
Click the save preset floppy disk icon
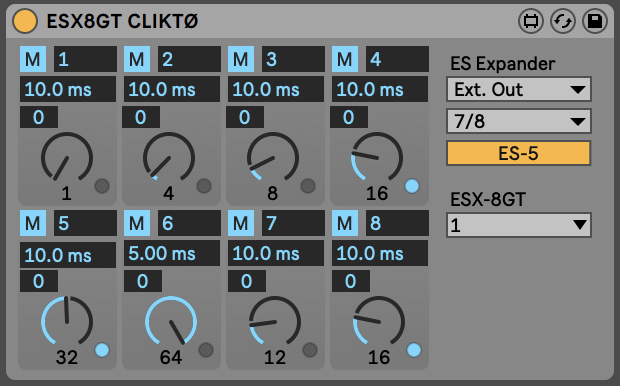[595, 21]
